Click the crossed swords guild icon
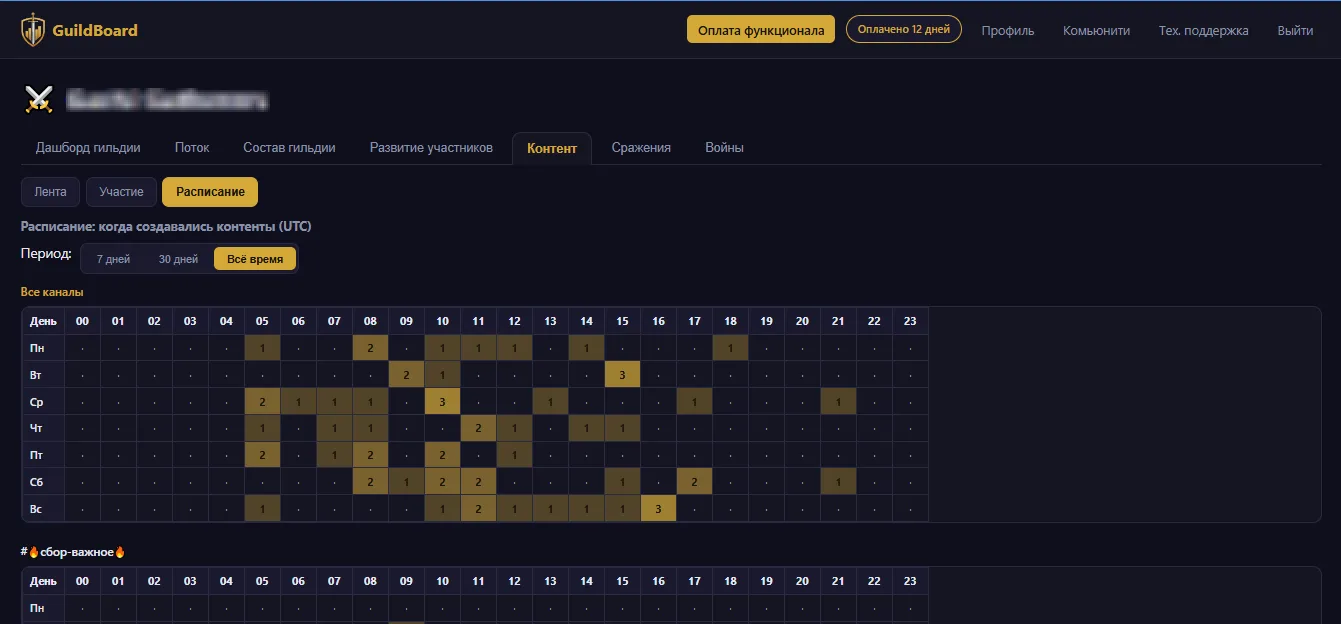 [39, 99]
